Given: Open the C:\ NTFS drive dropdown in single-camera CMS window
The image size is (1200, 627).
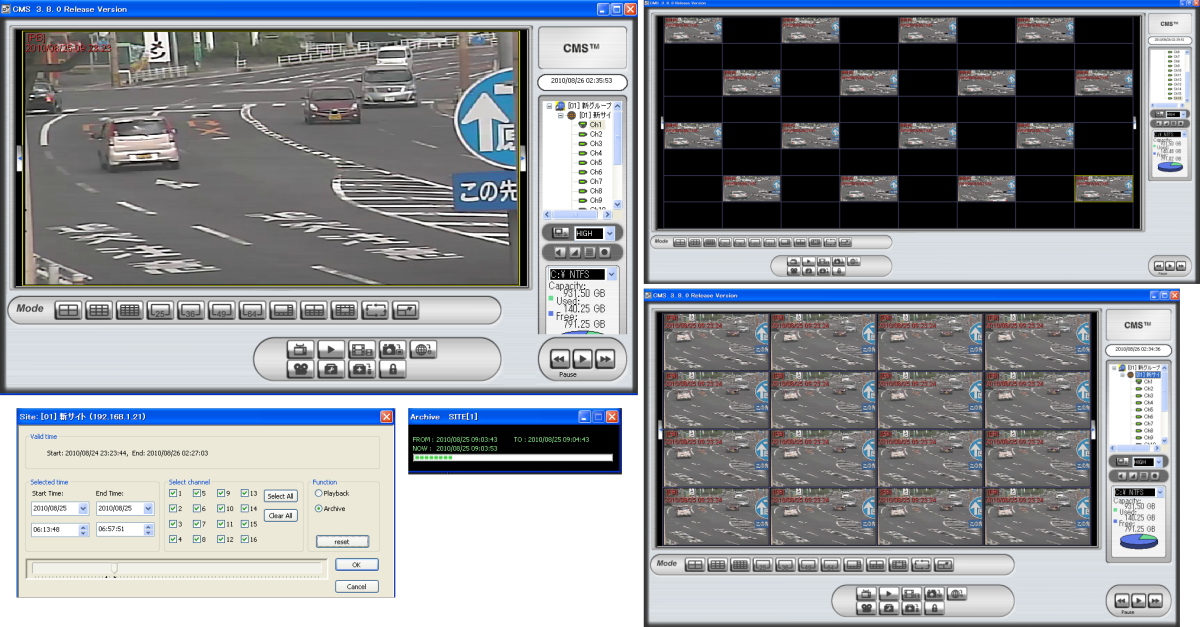Looking at the screenshot, I should [612, 273].
